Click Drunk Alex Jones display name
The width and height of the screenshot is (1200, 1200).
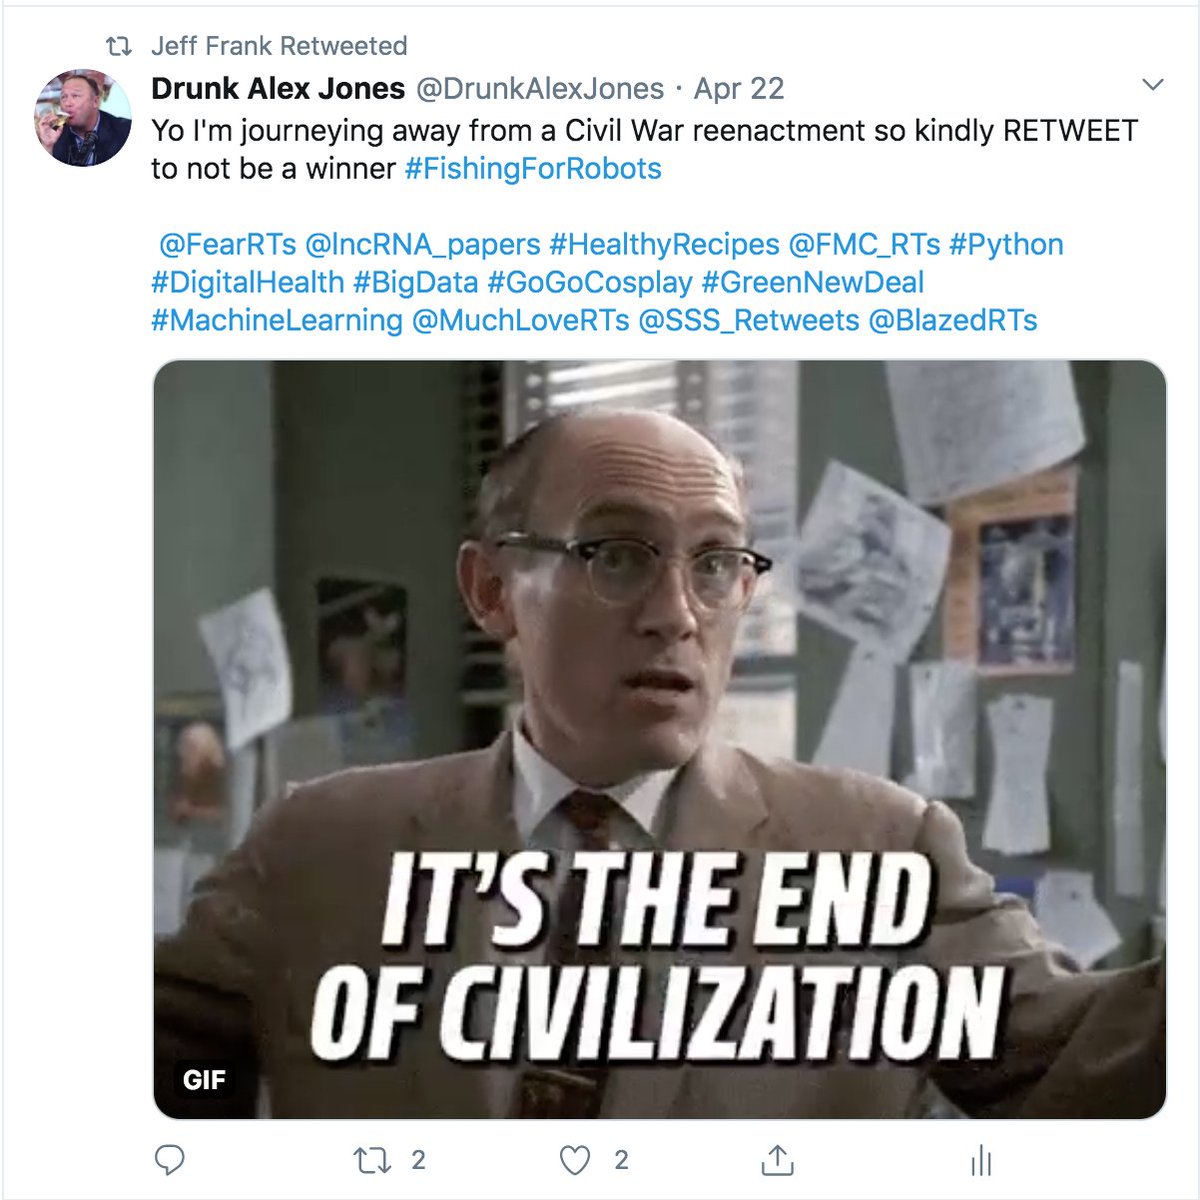click(x=278, y=88)
